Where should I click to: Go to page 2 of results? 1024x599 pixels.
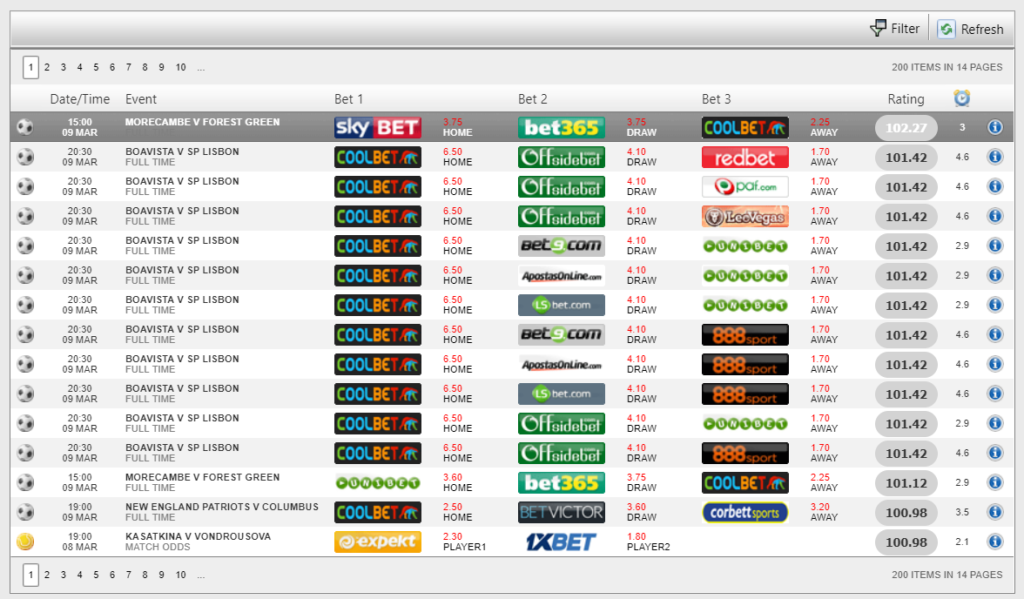(x=46, y=66)
